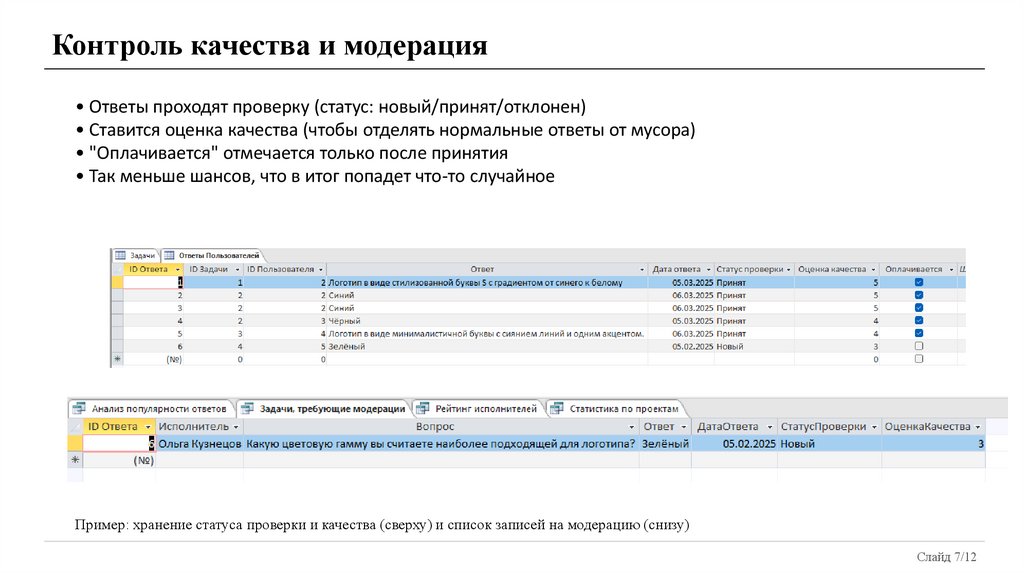Open ID Ответа filter arrow in upper table
1024x574 pixels.
click(177, 270)
